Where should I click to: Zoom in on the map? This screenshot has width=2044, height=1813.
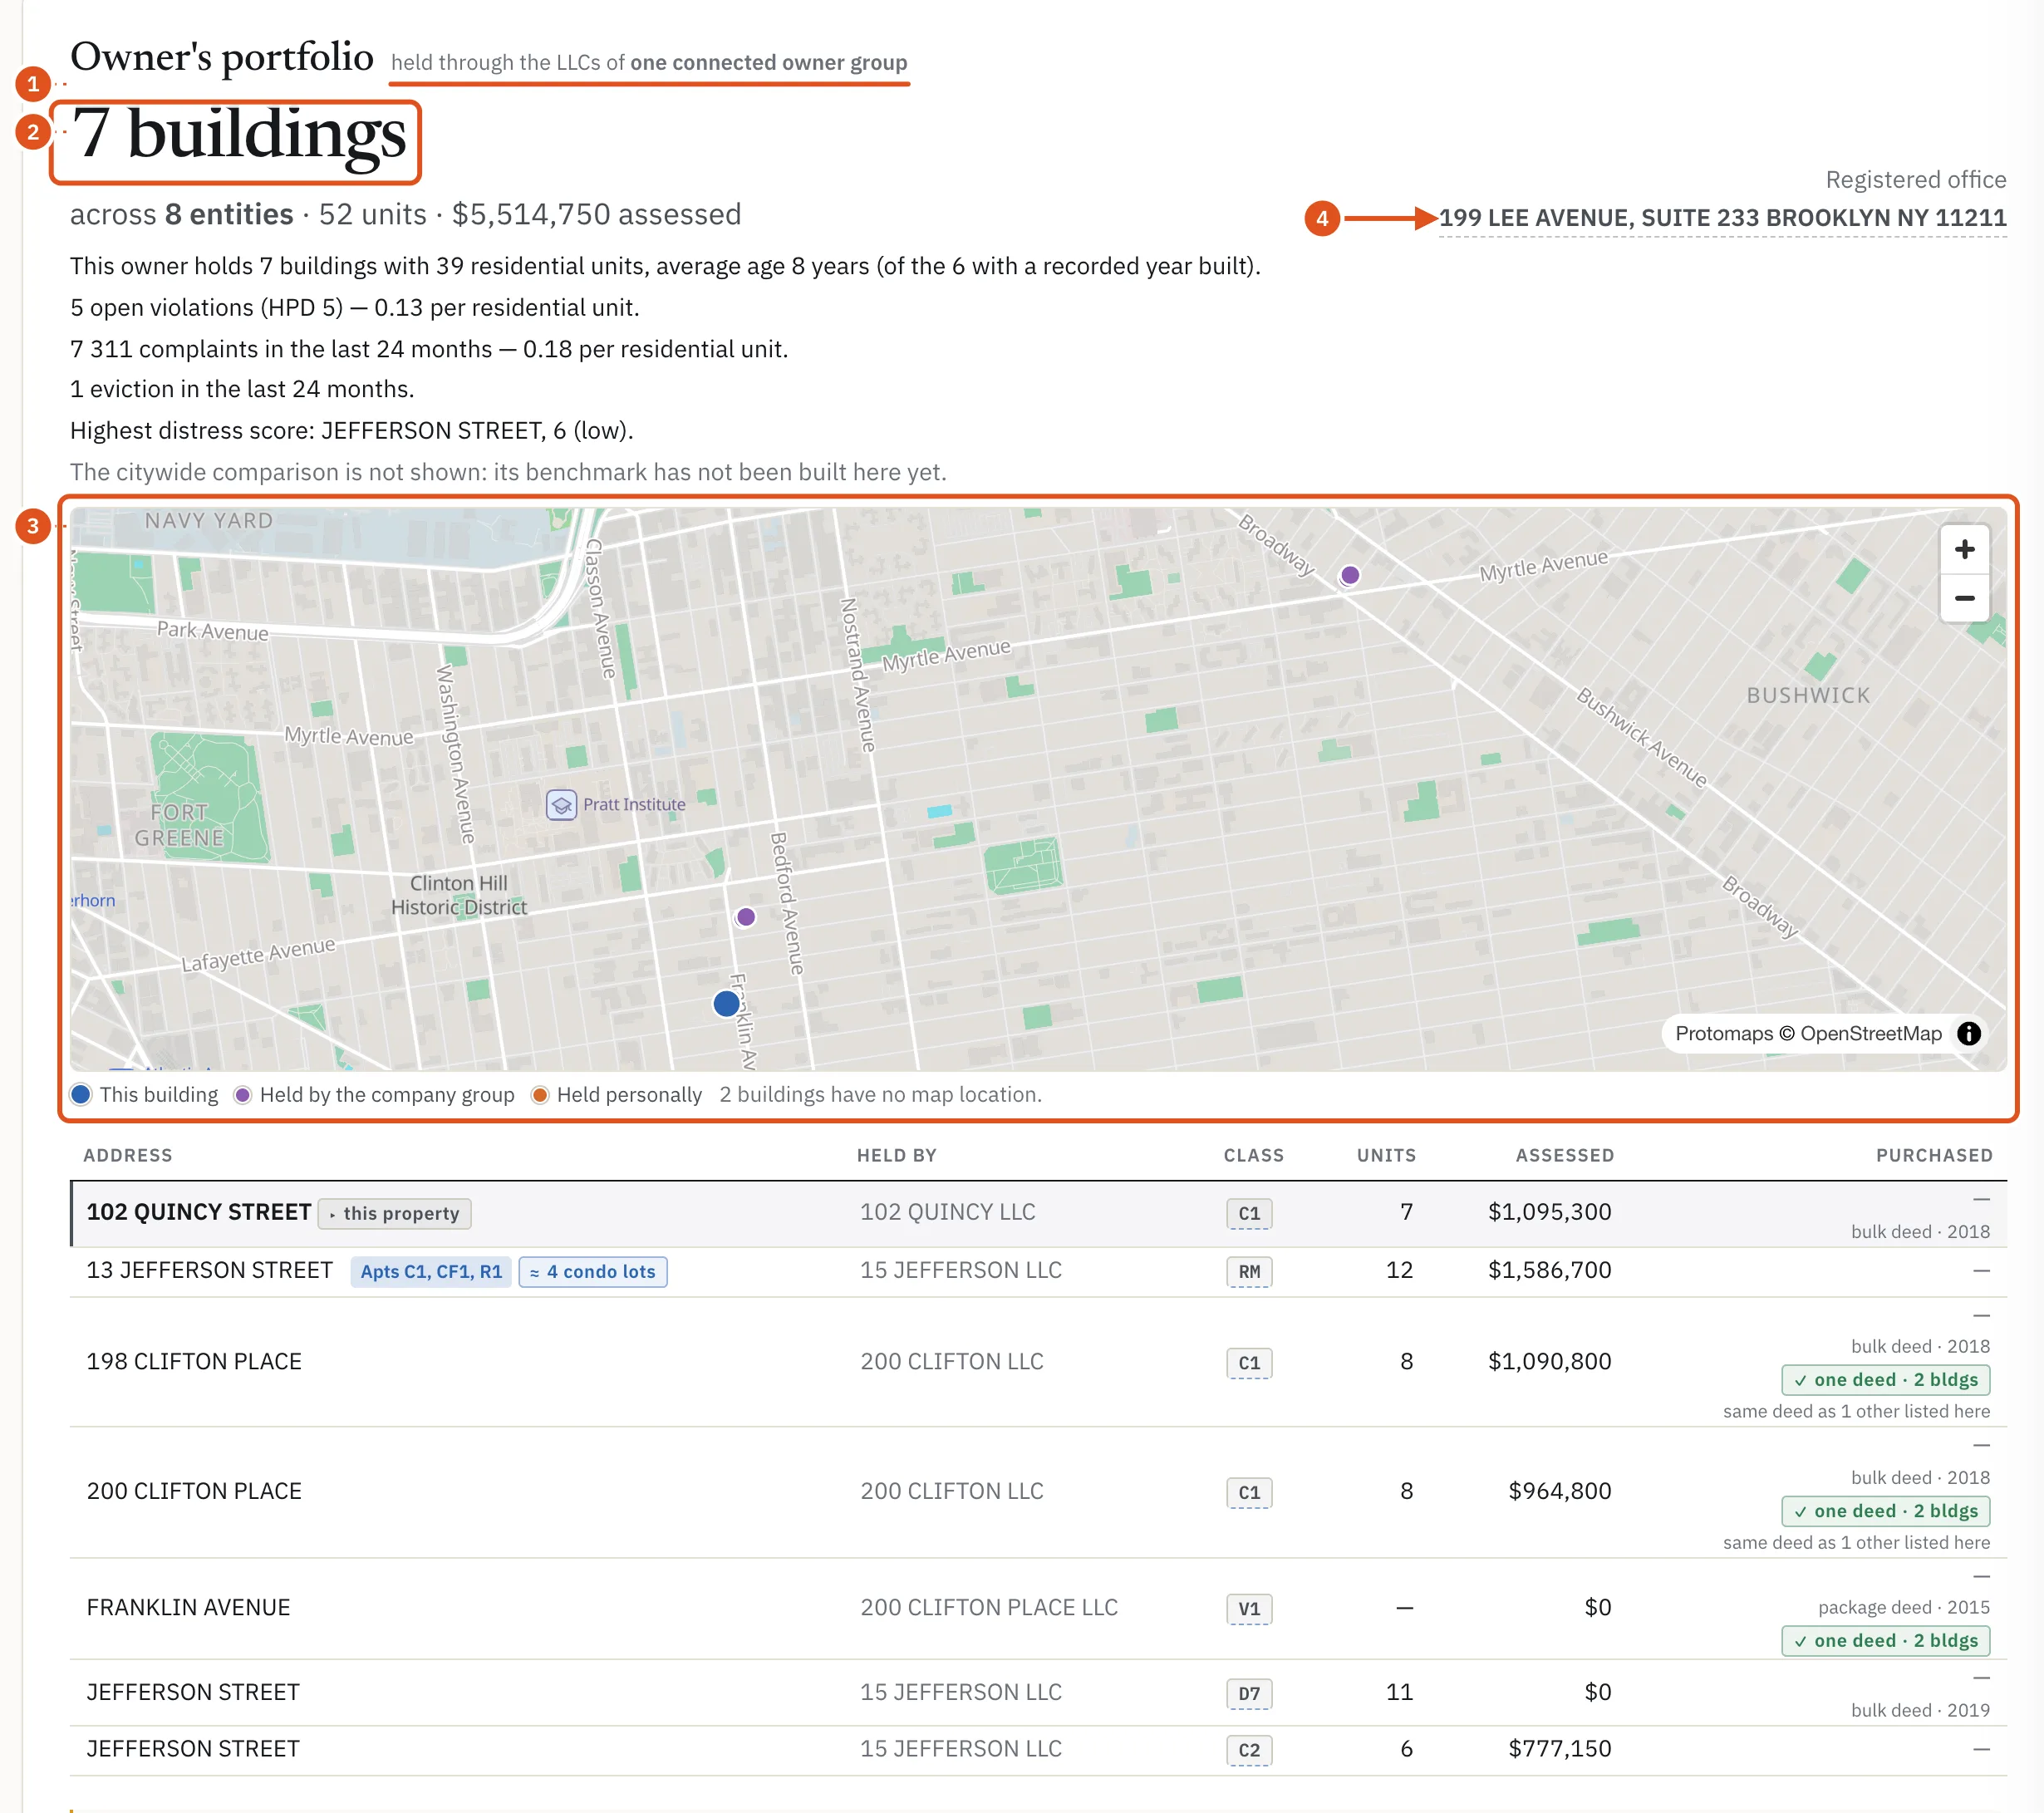point(1964,549)
